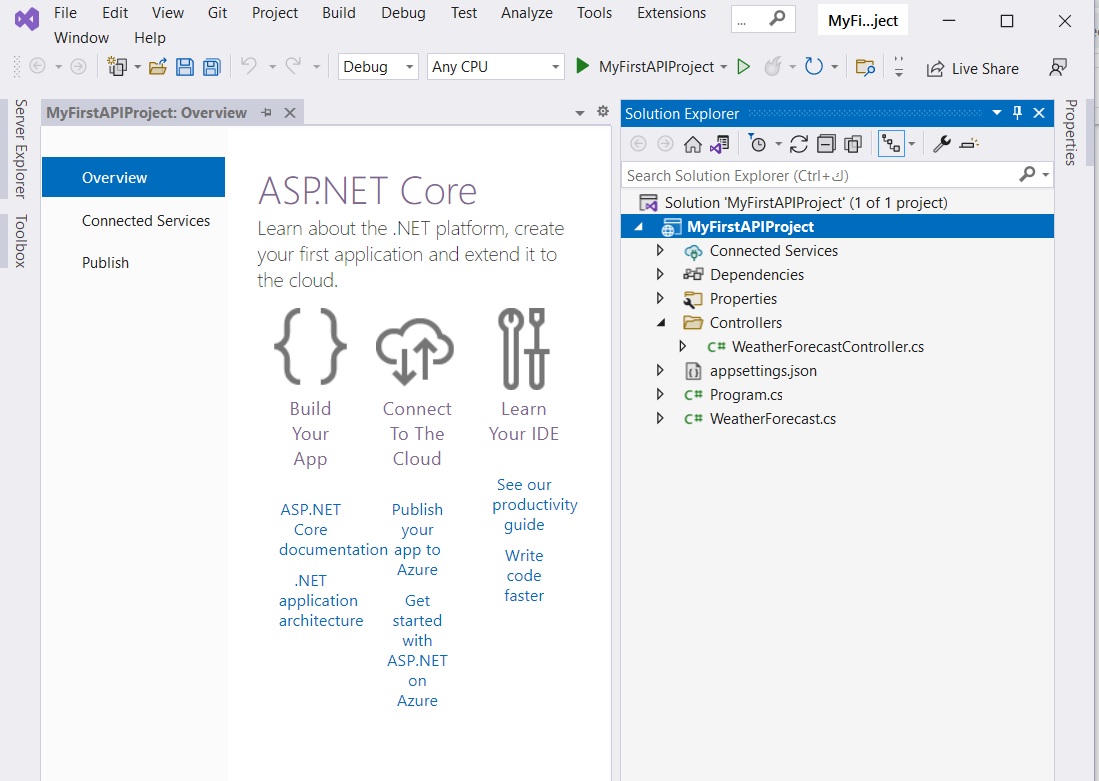Image resolution: width=1099 pixels, height=781 pixels.
Task: Click the Undo arrow icon
Action: coord(249,66)
